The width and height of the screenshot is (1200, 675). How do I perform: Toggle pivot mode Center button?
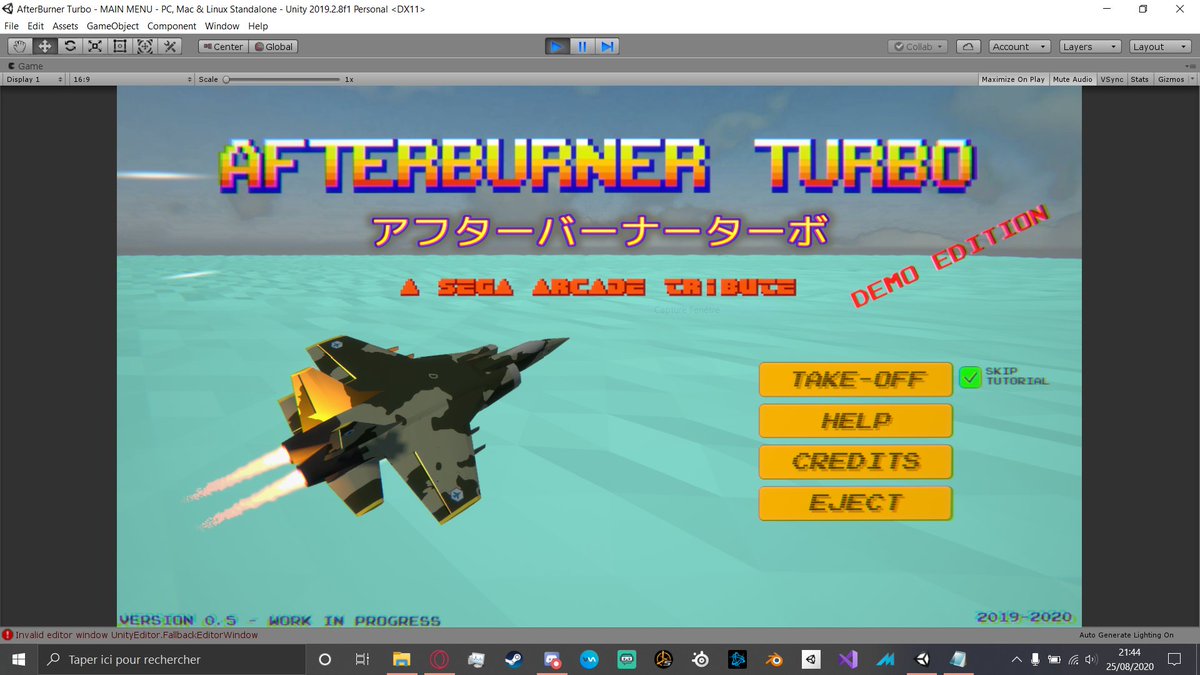coord(222,46)
